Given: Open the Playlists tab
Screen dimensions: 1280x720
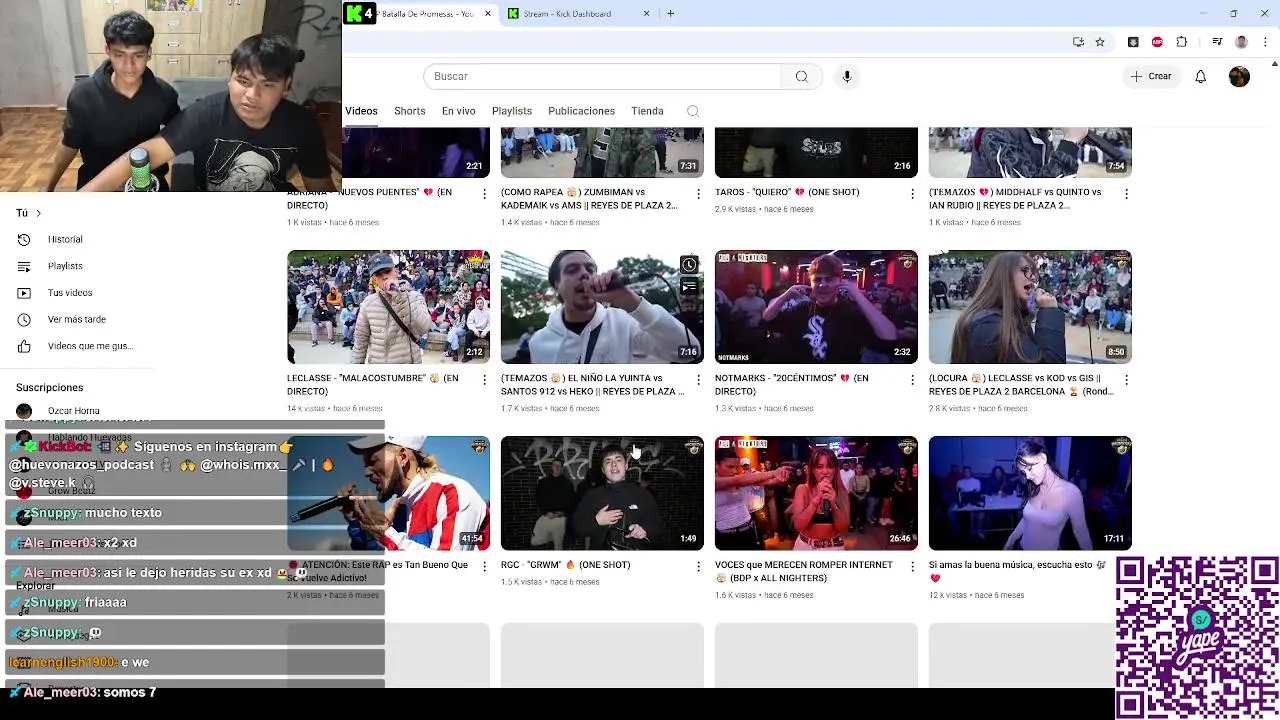Looking at the screenshot, I should (x=511, y=111).
